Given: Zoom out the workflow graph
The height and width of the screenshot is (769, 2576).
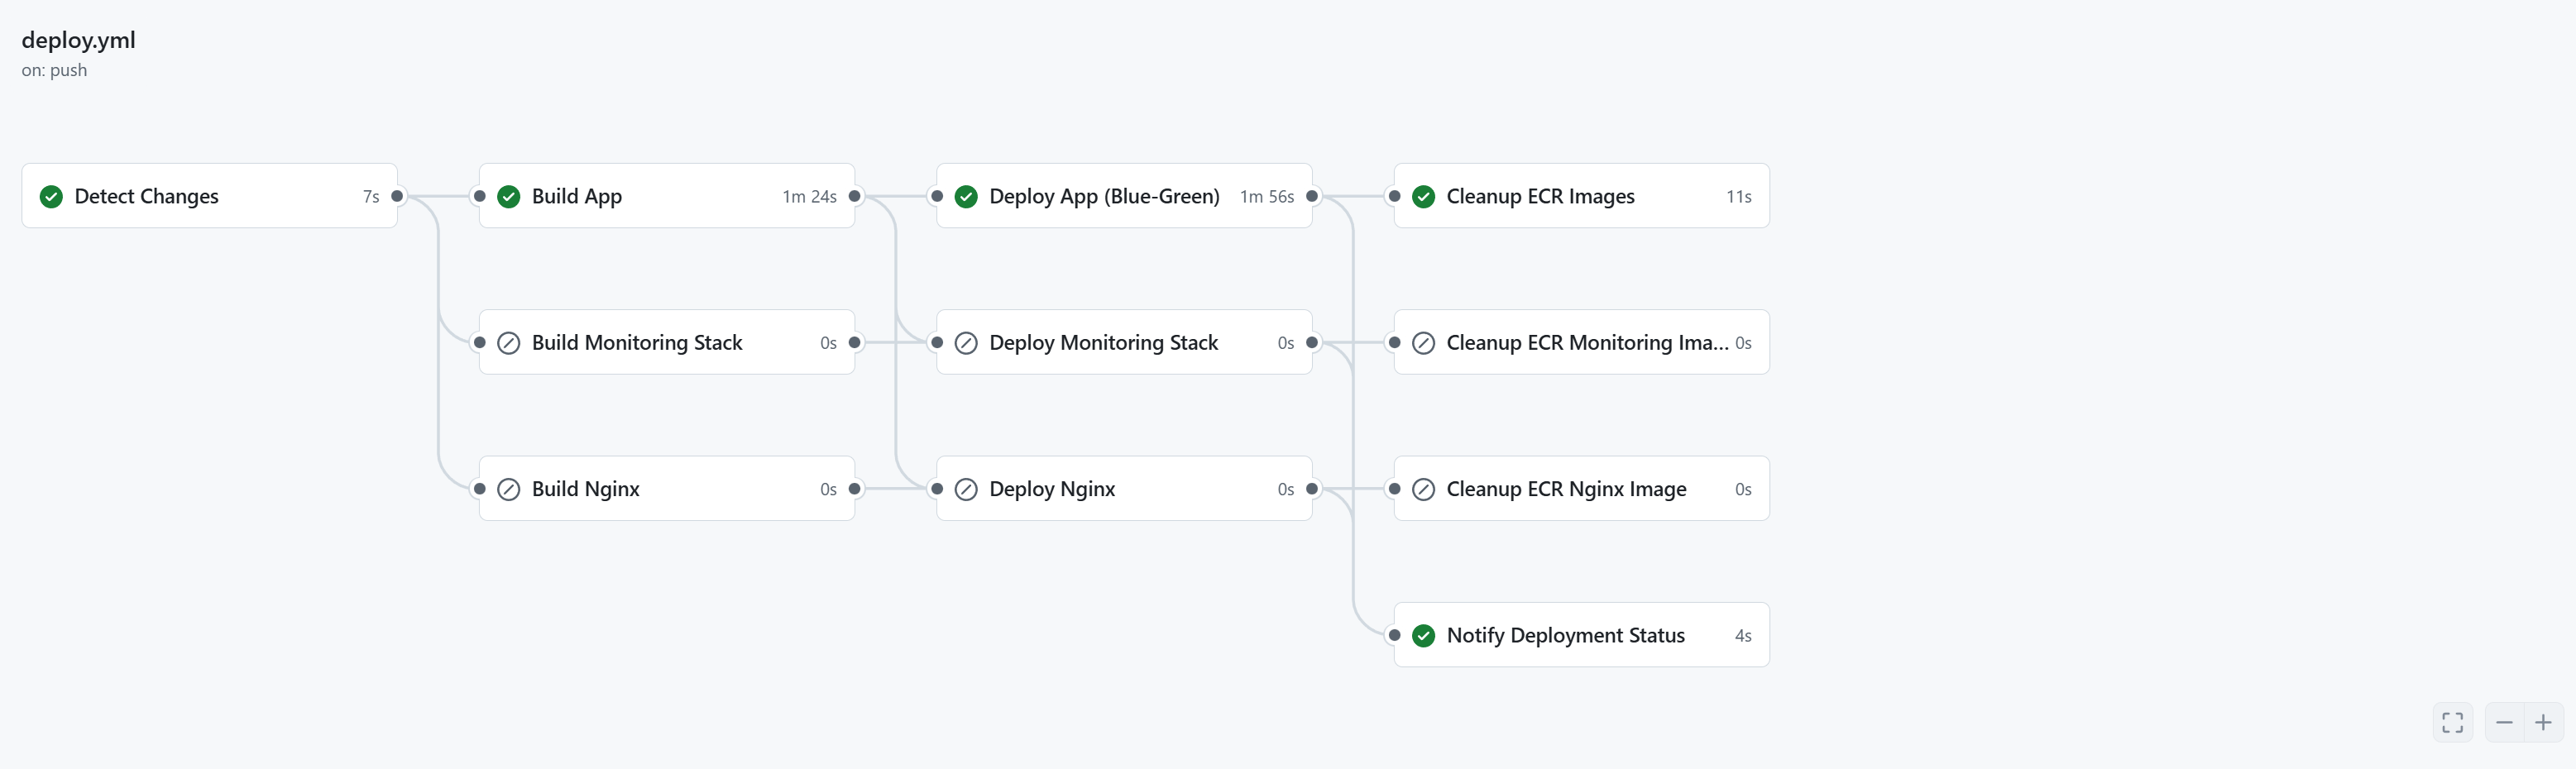Looking at the screenshot, I should click(x=2504, y=722).
